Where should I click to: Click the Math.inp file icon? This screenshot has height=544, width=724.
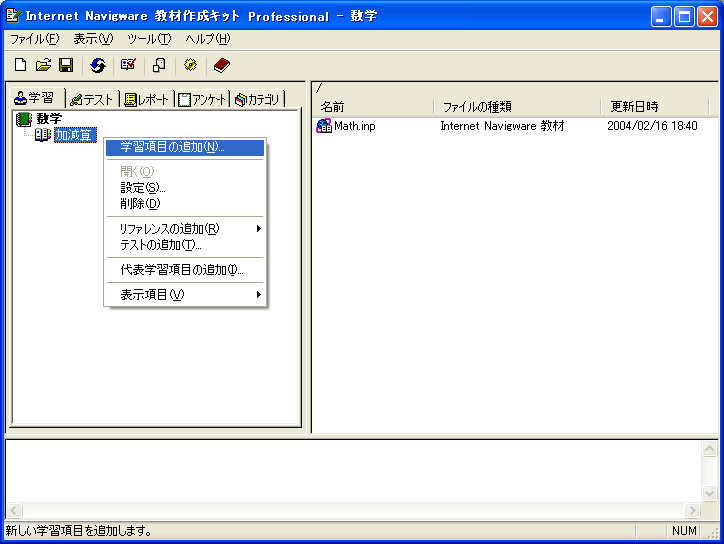pyautogui.click(x=324, y=126)
